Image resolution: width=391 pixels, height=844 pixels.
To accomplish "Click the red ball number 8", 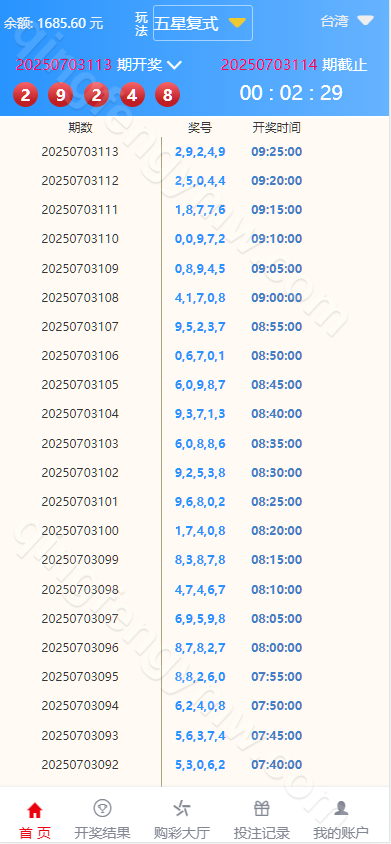I will 167,96.
